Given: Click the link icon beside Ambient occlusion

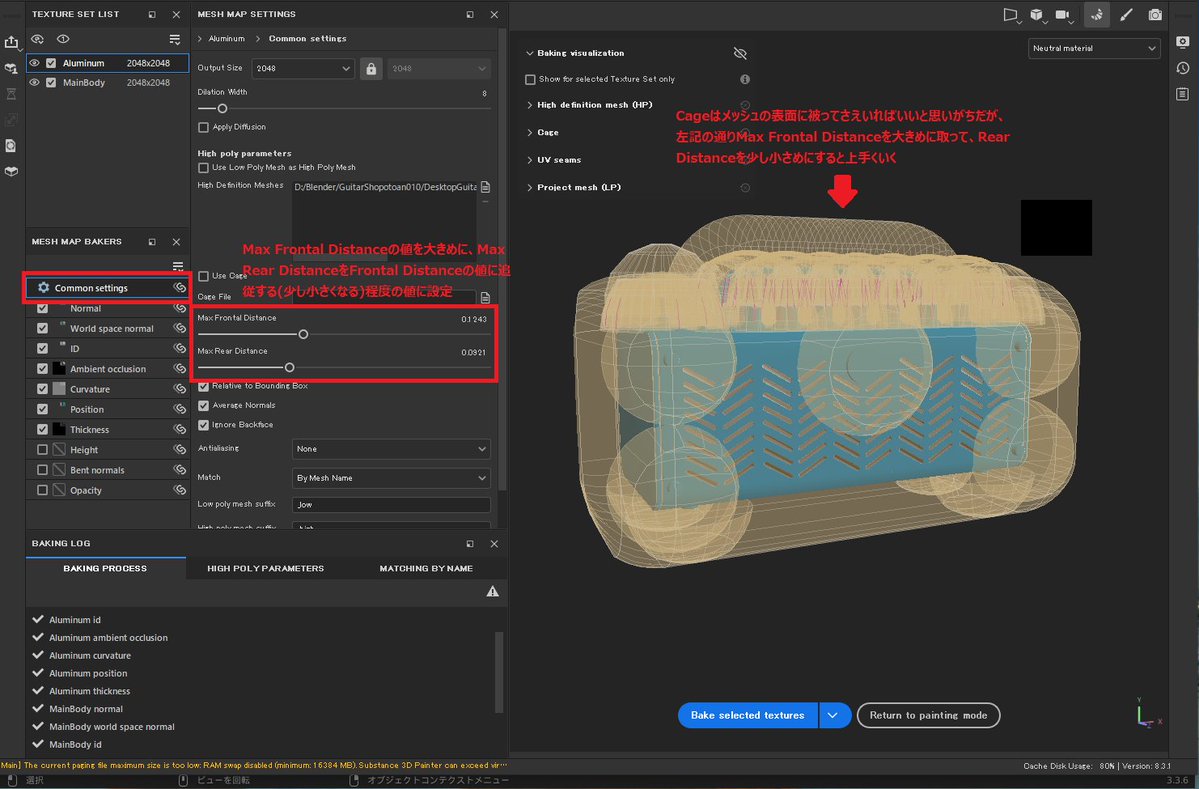Looking at the screenshot, I should (x=180, y=369).
